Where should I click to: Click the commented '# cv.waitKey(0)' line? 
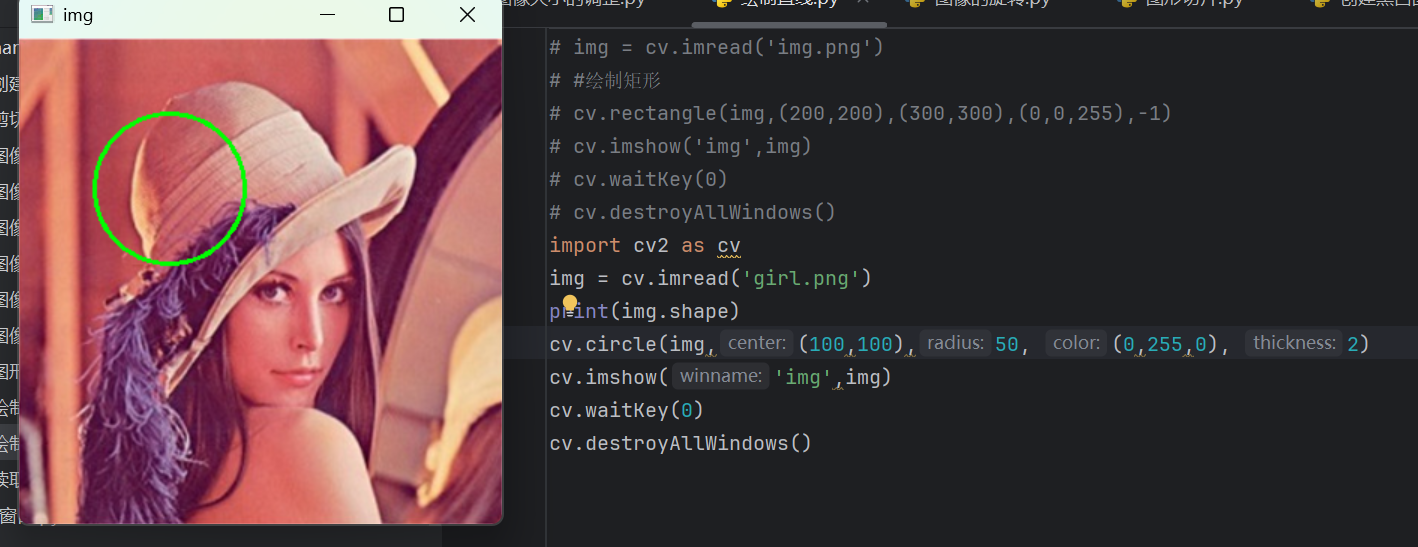pyautogui.click(x=638, y=179)
